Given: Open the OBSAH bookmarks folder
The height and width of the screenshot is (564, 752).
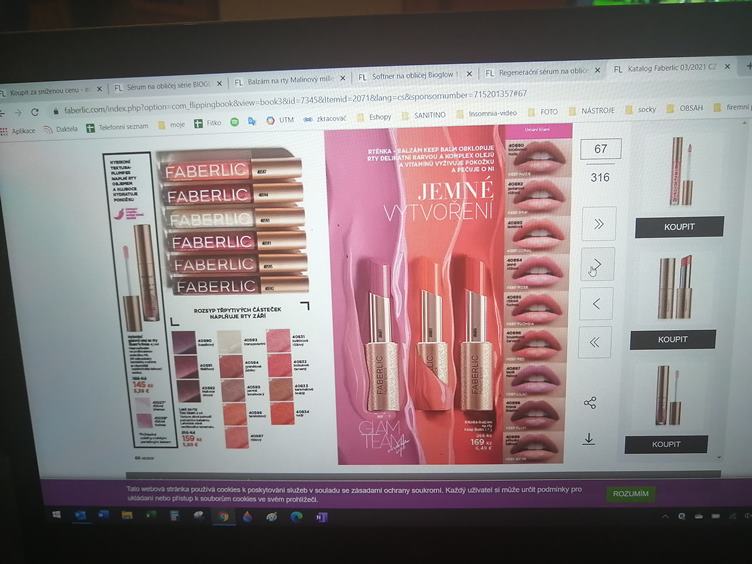Looking at the screenshot, I should click(x=685, y=108).
